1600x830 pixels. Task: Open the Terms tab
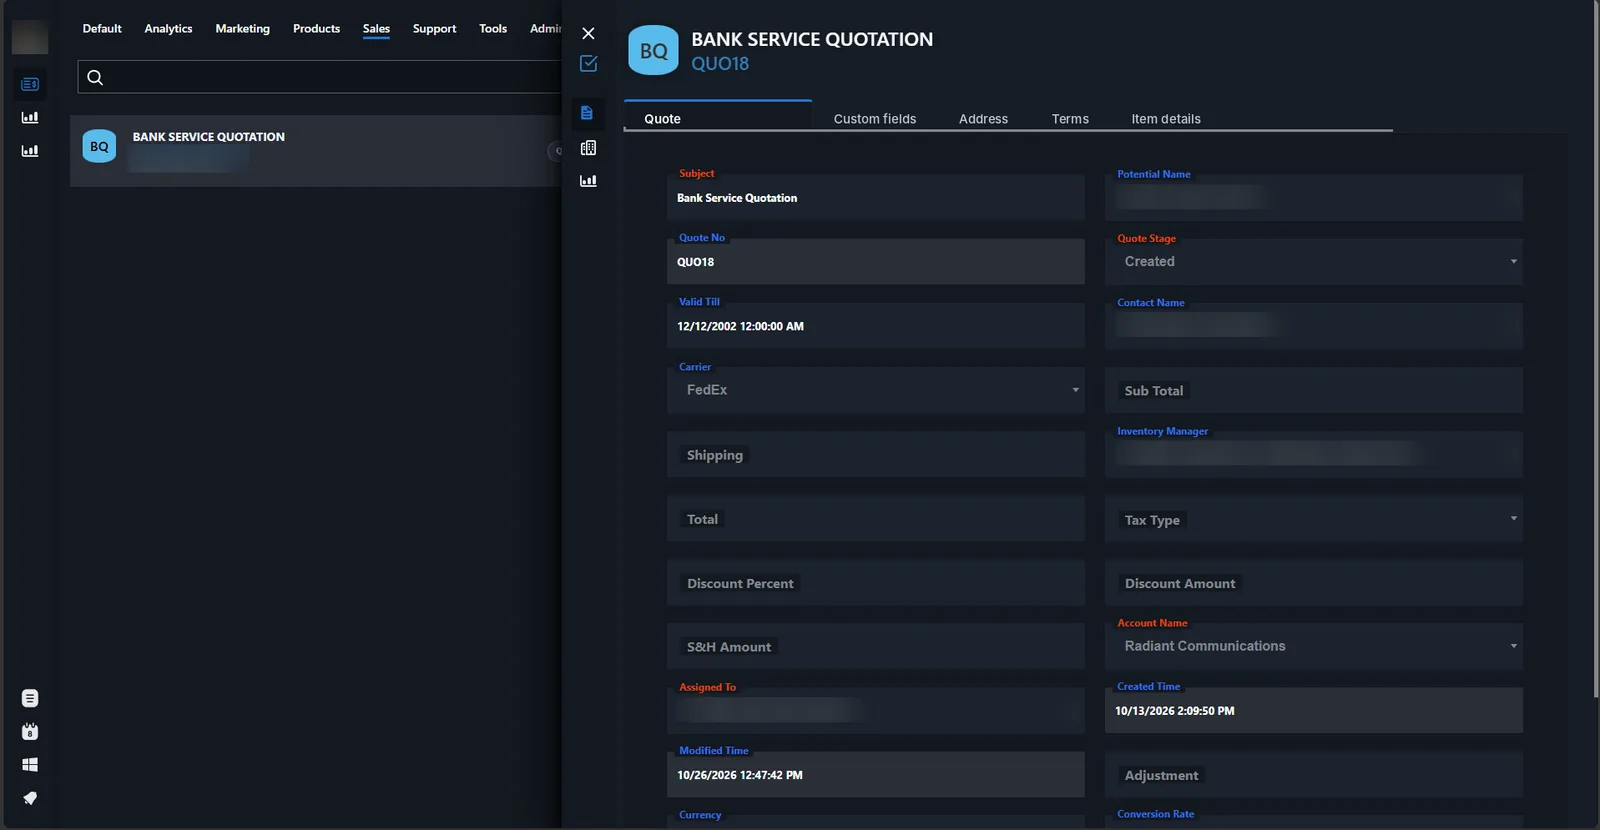tap(1070, 119)
